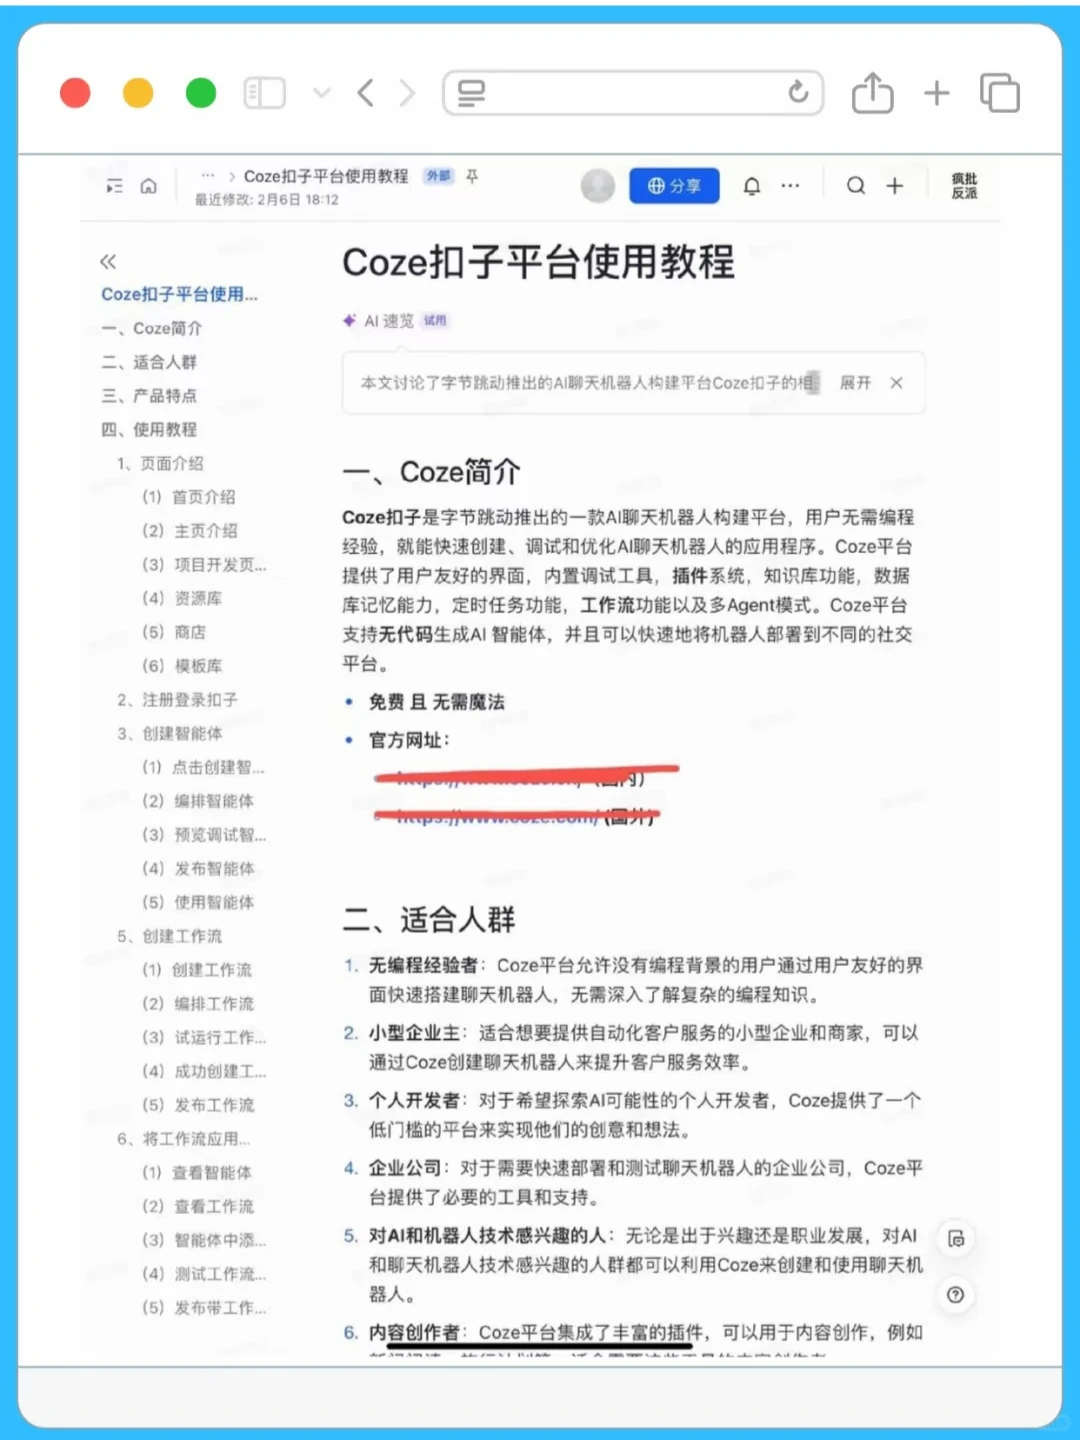1080x1440 pixels.
Task: Open the sidebar options dropdown chevron
Action: [x=321, y=94]
